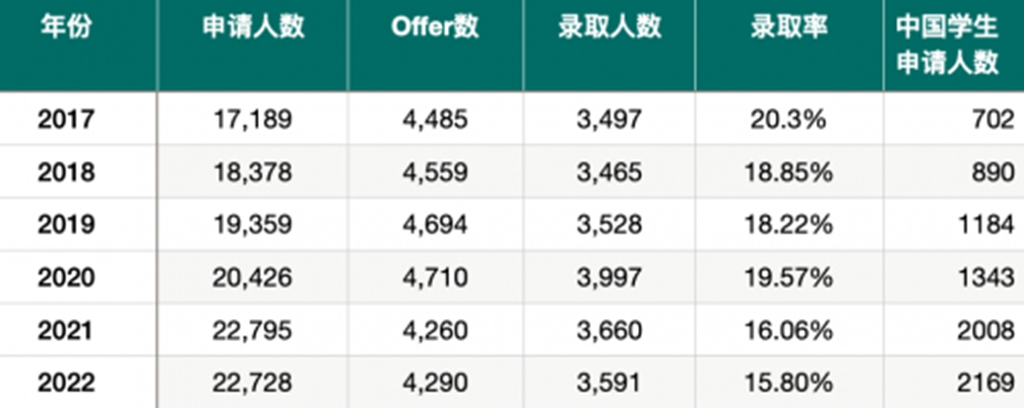Click the 2019 year row label
Image resolution: width=1024 pixels, height=408 pixels.
pos(66,225)
